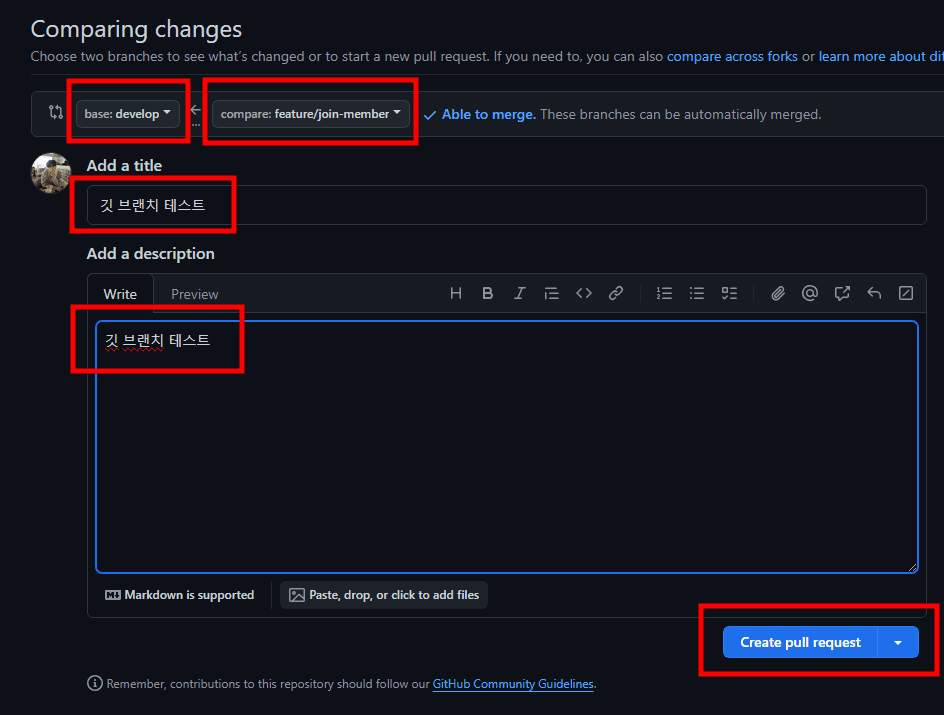Open the GitHub Community Guidelines link
944x715 pixels.
513,684
